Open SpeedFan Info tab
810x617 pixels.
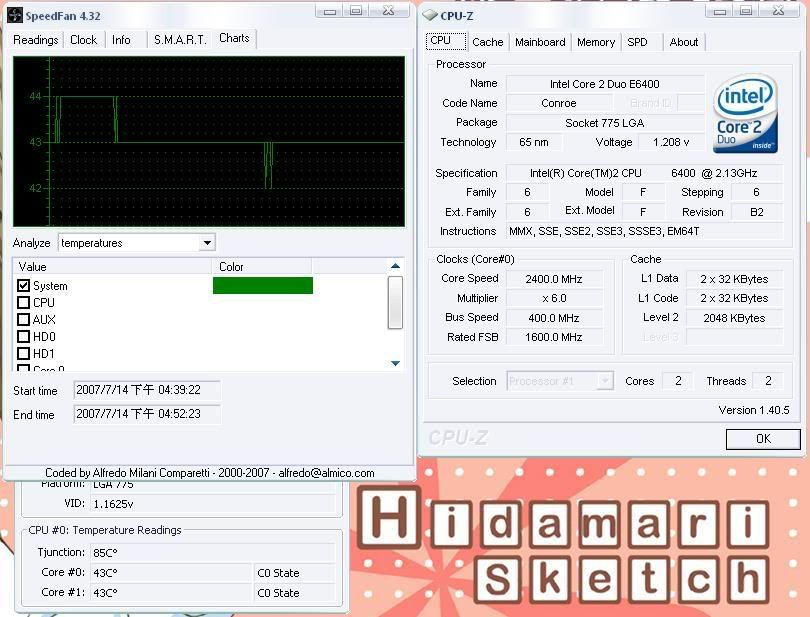pyautogui.click(x=121, y=40)
